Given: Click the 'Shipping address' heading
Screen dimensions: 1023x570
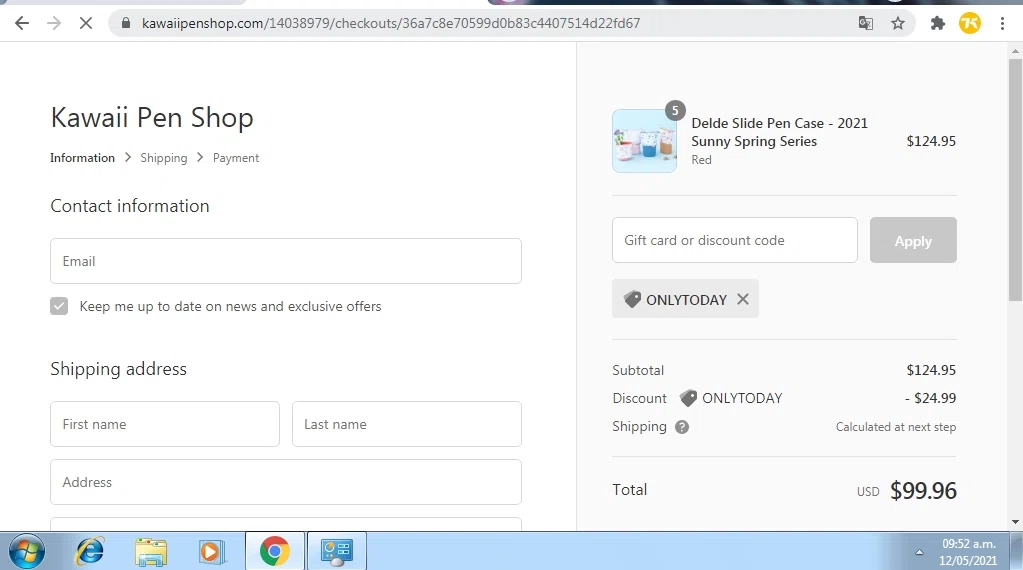Looking at the screenshot, I should pos(118,369).
